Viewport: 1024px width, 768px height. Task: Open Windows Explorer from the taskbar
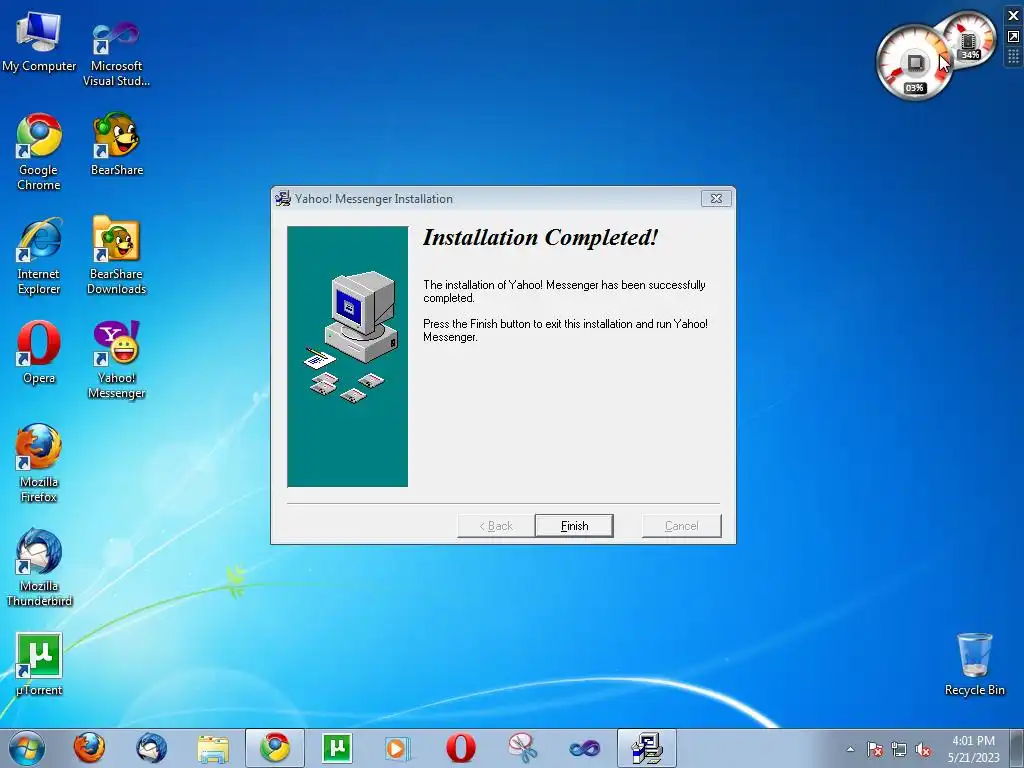point(214,748)
